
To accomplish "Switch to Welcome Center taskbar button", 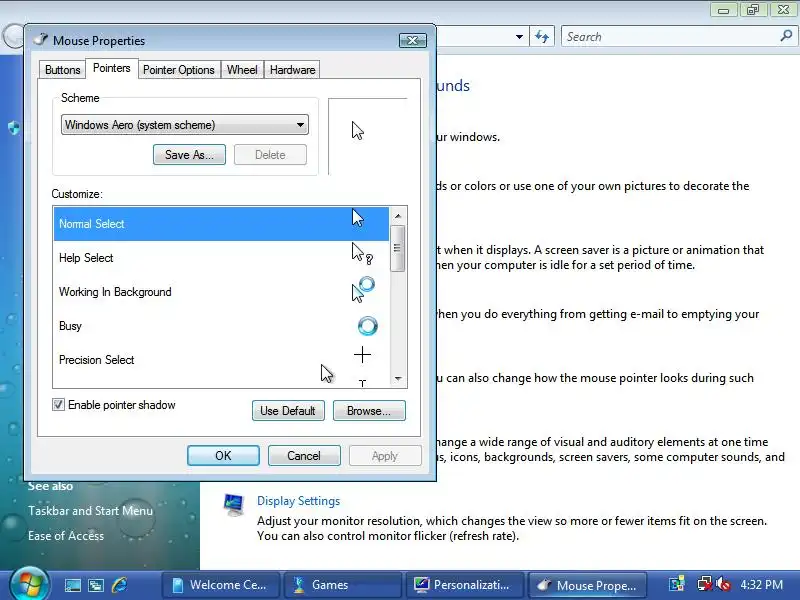I will 221,585.
